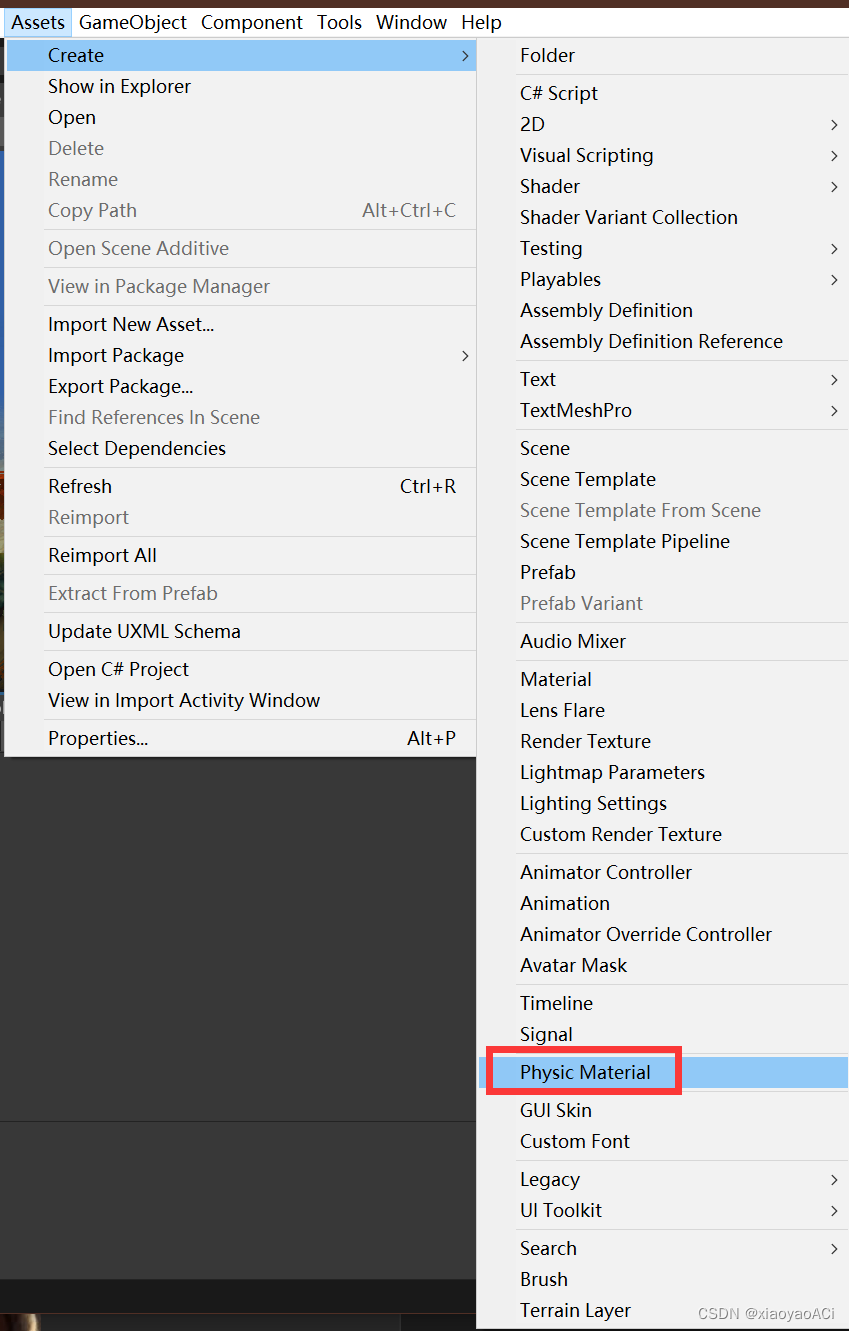Create an Audio Mixer
The height and width of the screenshot is (1331, 849).
663,641
